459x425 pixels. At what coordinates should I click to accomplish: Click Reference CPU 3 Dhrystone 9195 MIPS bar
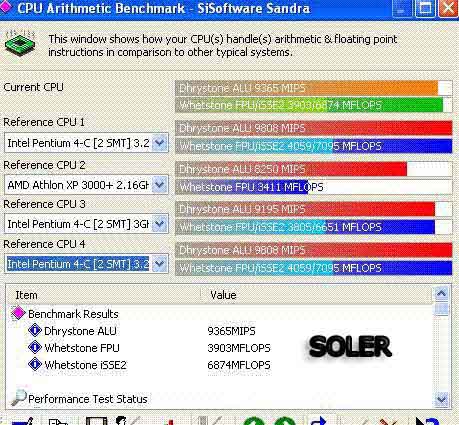coord(314,209)
